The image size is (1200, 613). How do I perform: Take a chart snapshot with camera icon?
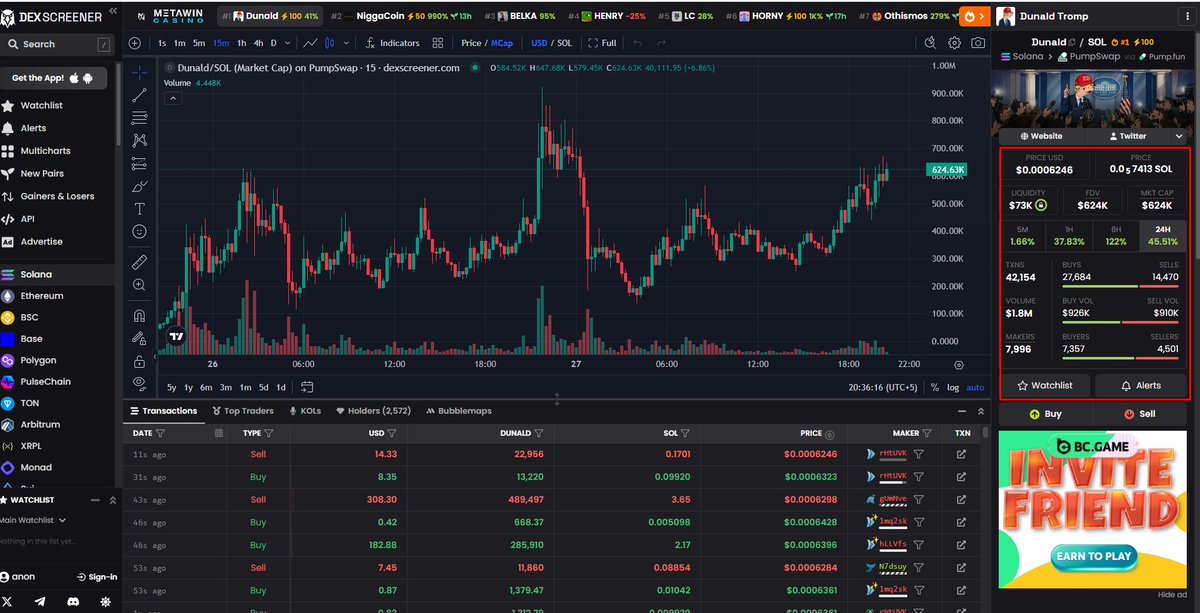click(978, 43)
